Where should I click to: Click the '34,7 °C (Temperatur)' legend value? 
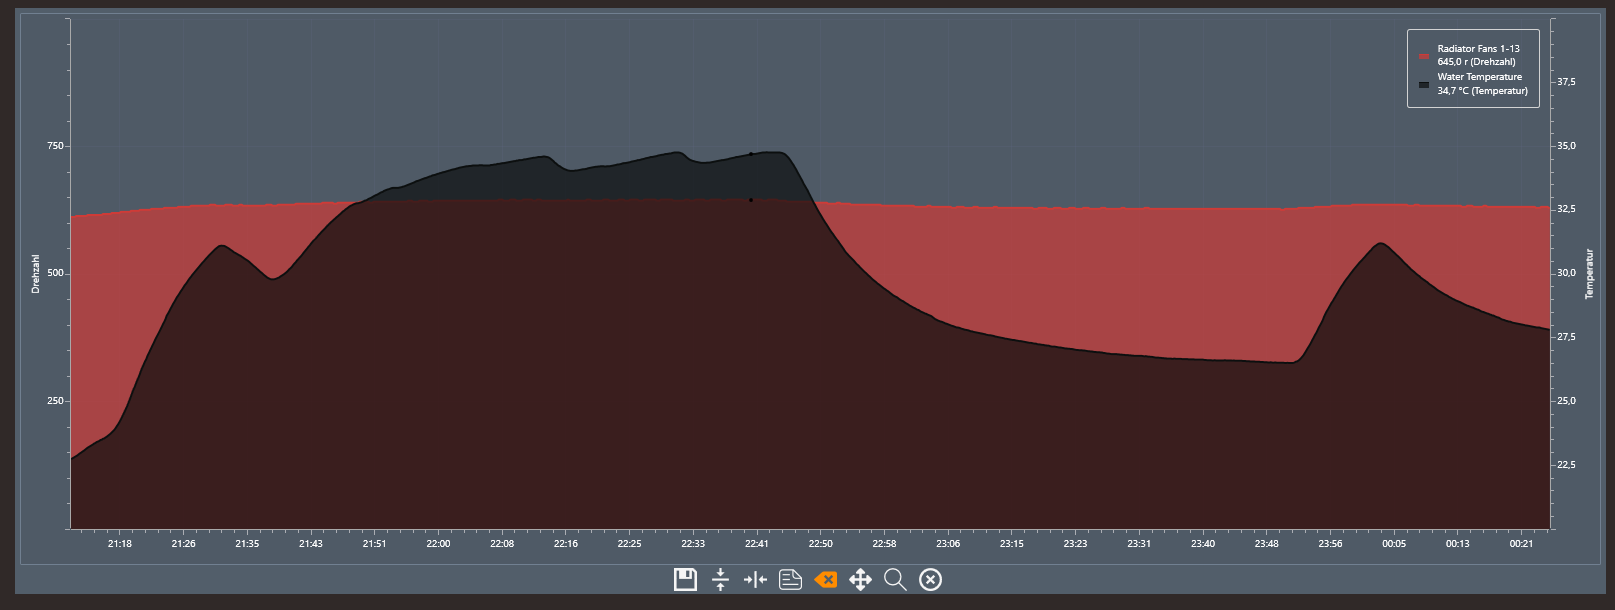[1482, 90]
